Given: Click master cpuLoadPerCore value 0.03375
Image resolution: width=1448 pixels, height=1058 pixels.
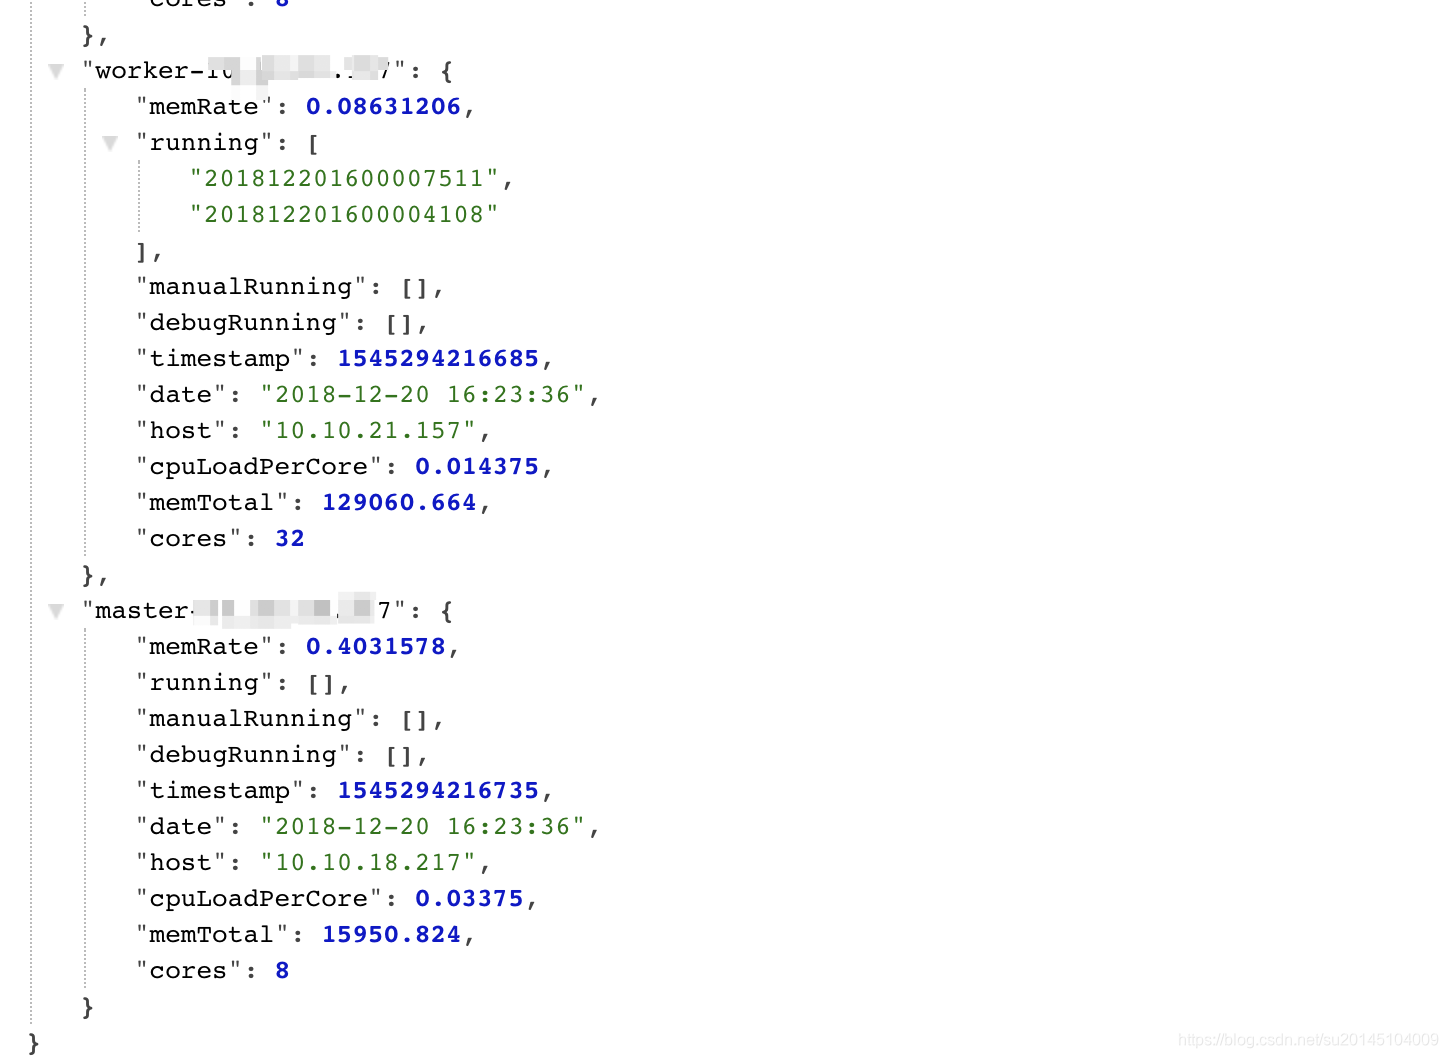Looking at the screenshot, I should point(469,899).
